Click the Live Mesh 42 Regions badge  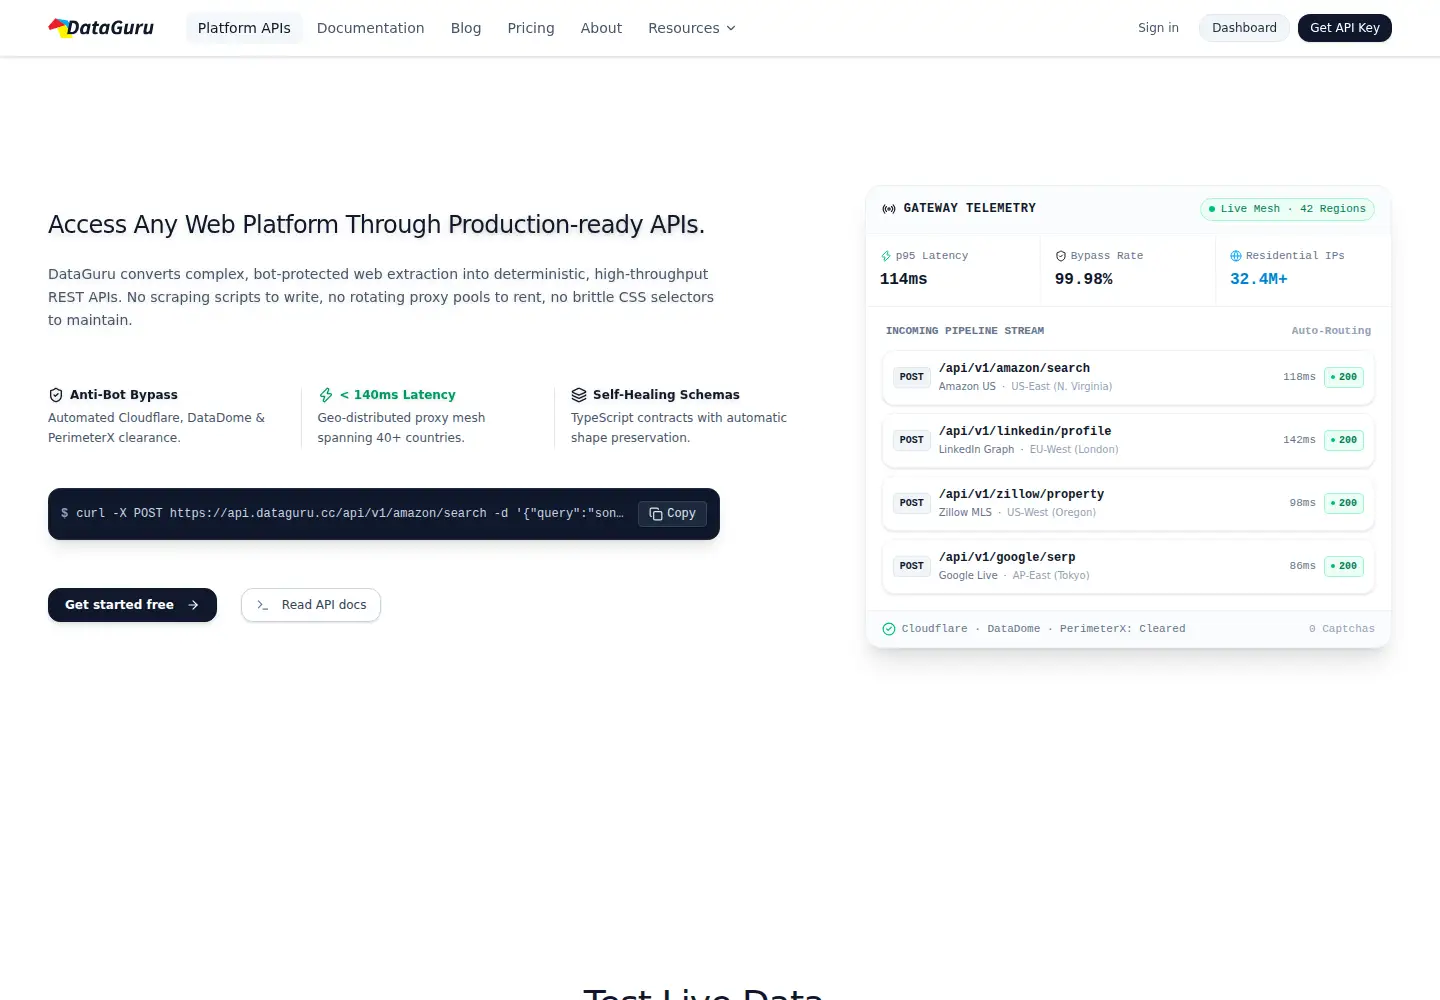1287,209
